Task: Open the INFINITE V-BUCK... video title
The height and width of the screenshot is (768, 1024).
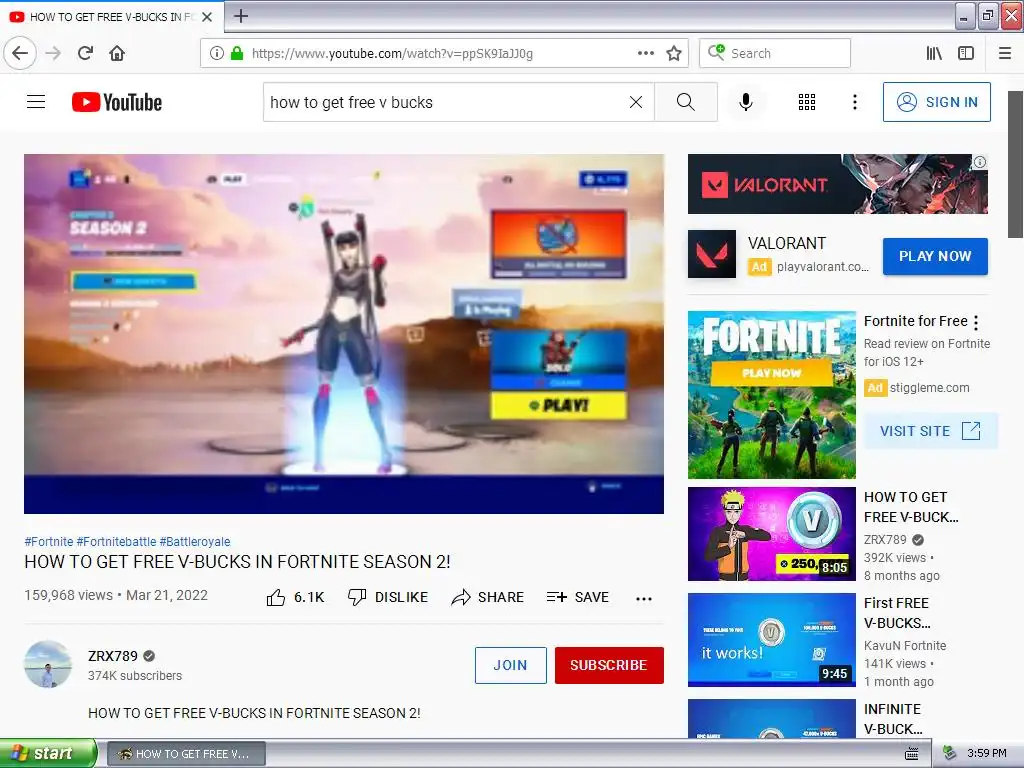Action: pos(893,718)
